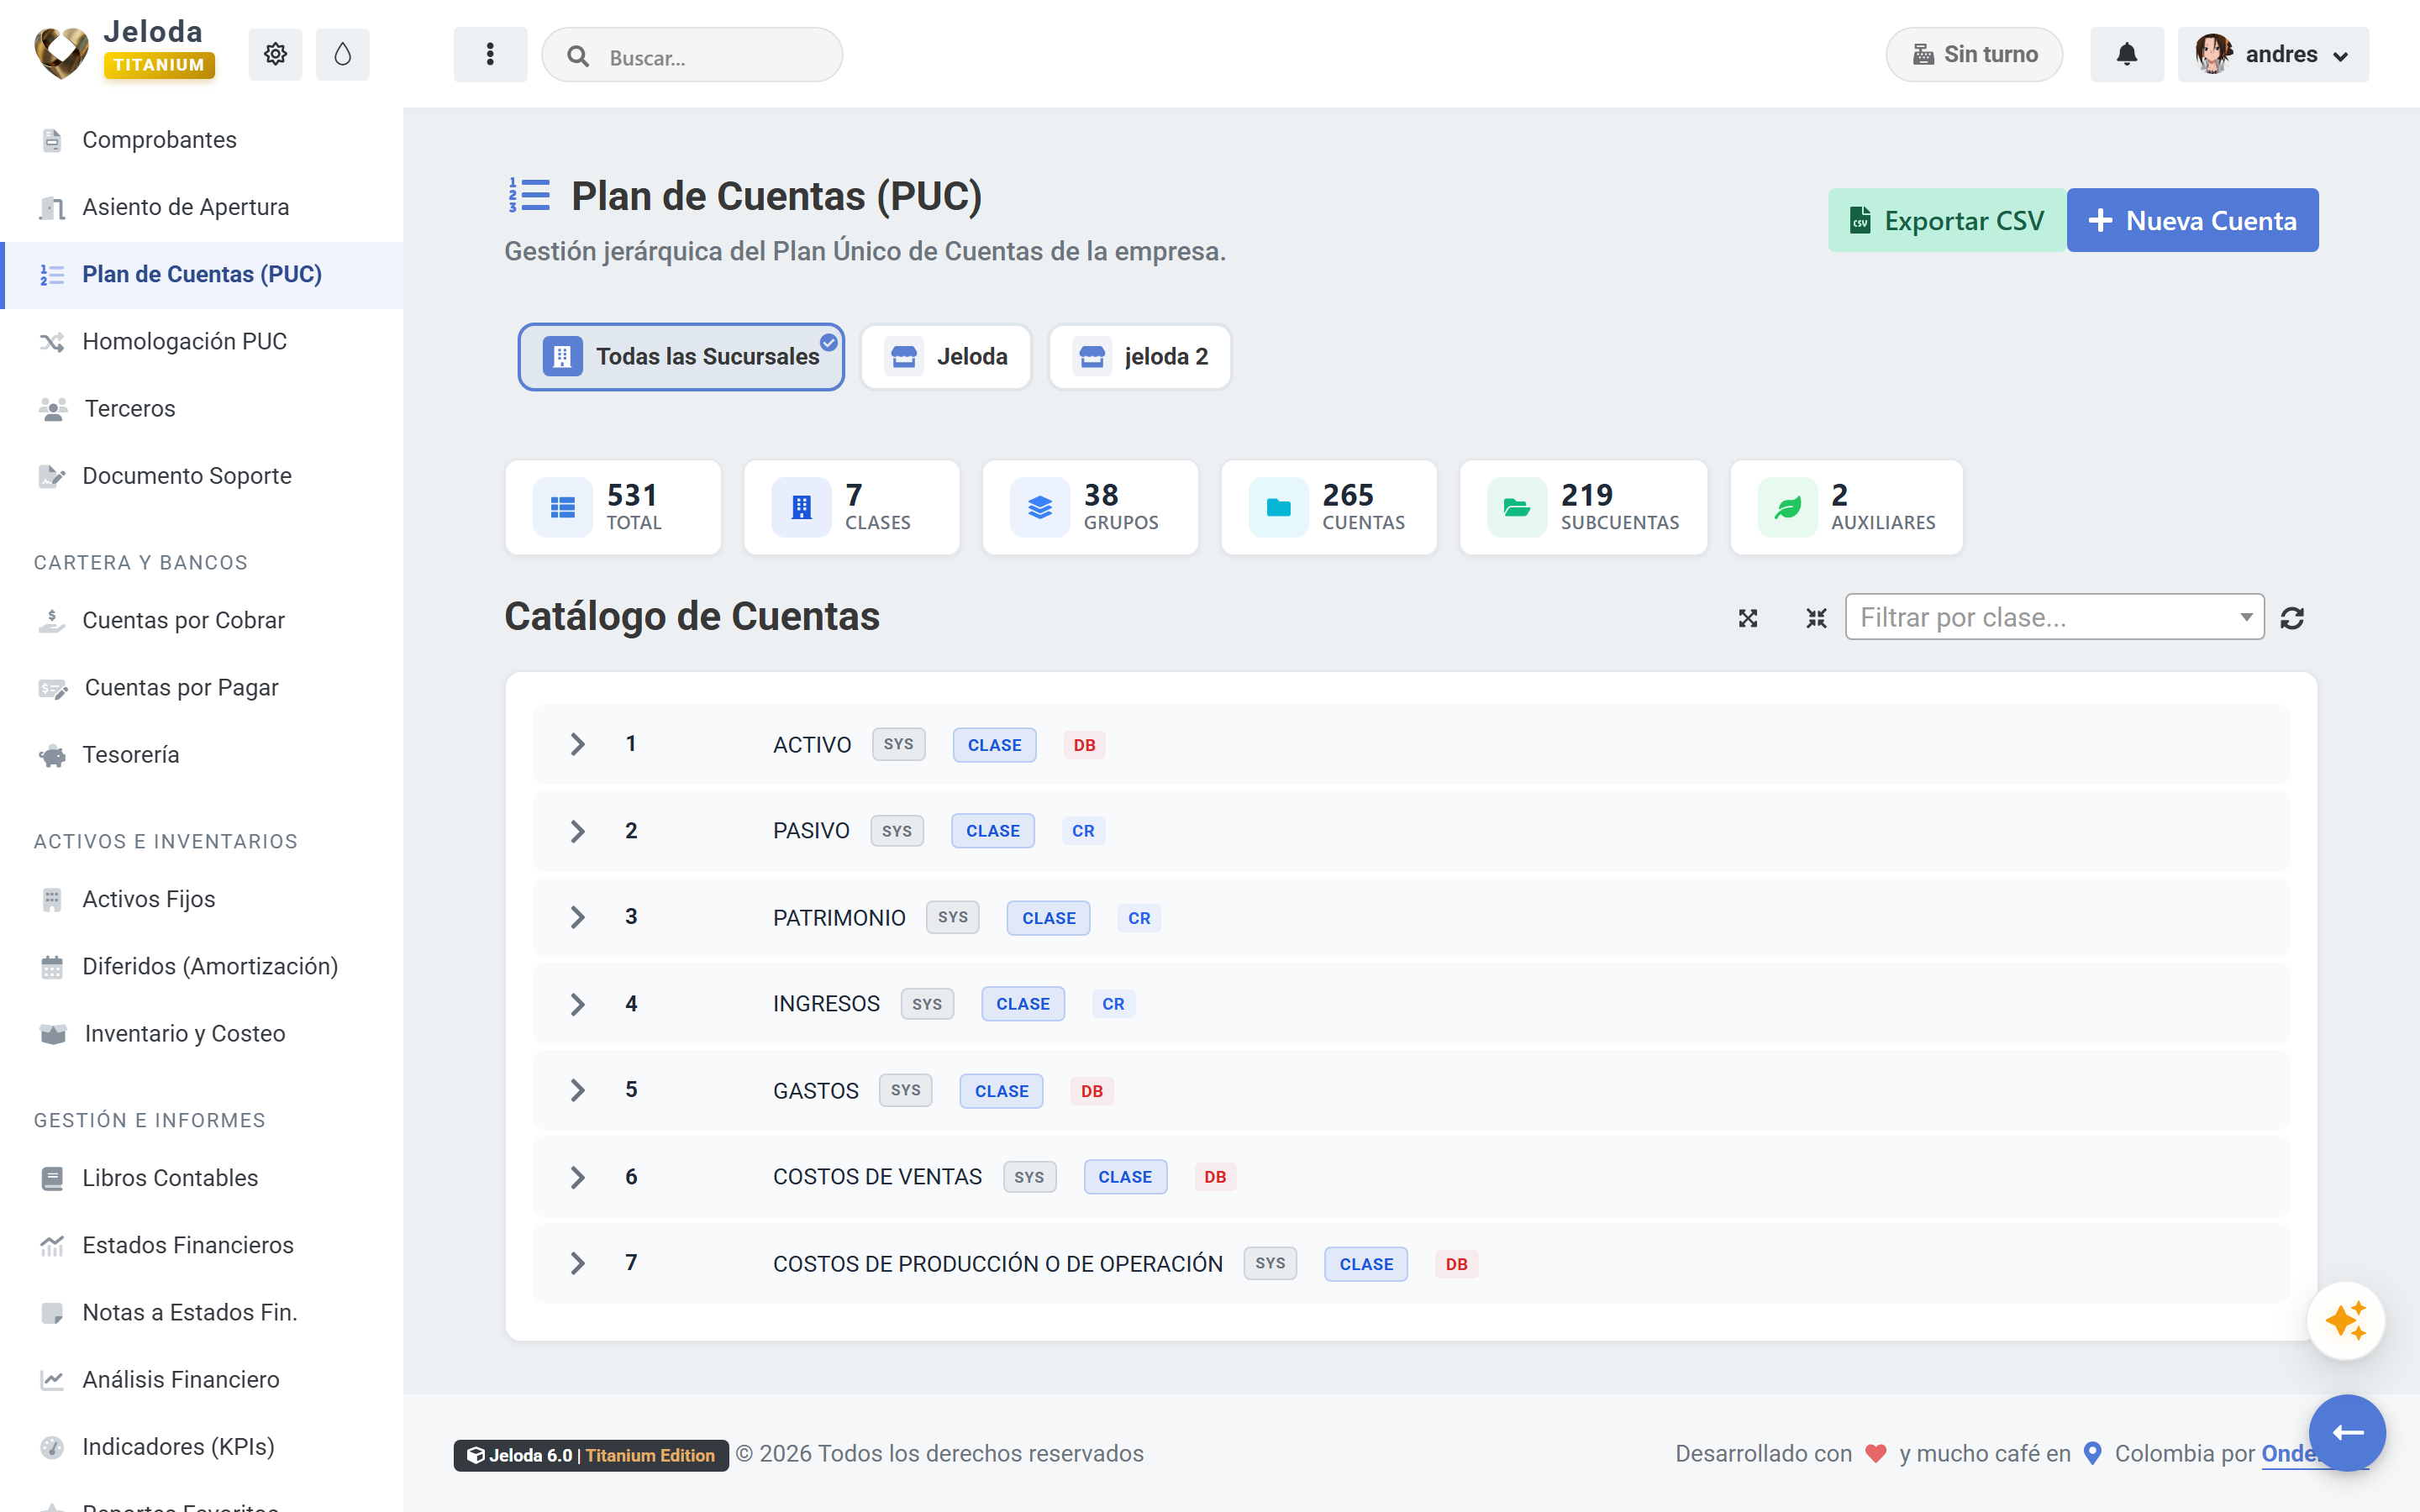Click the 7 Clases building icon
2420x1512 pixels.
[x=801, y=507]
